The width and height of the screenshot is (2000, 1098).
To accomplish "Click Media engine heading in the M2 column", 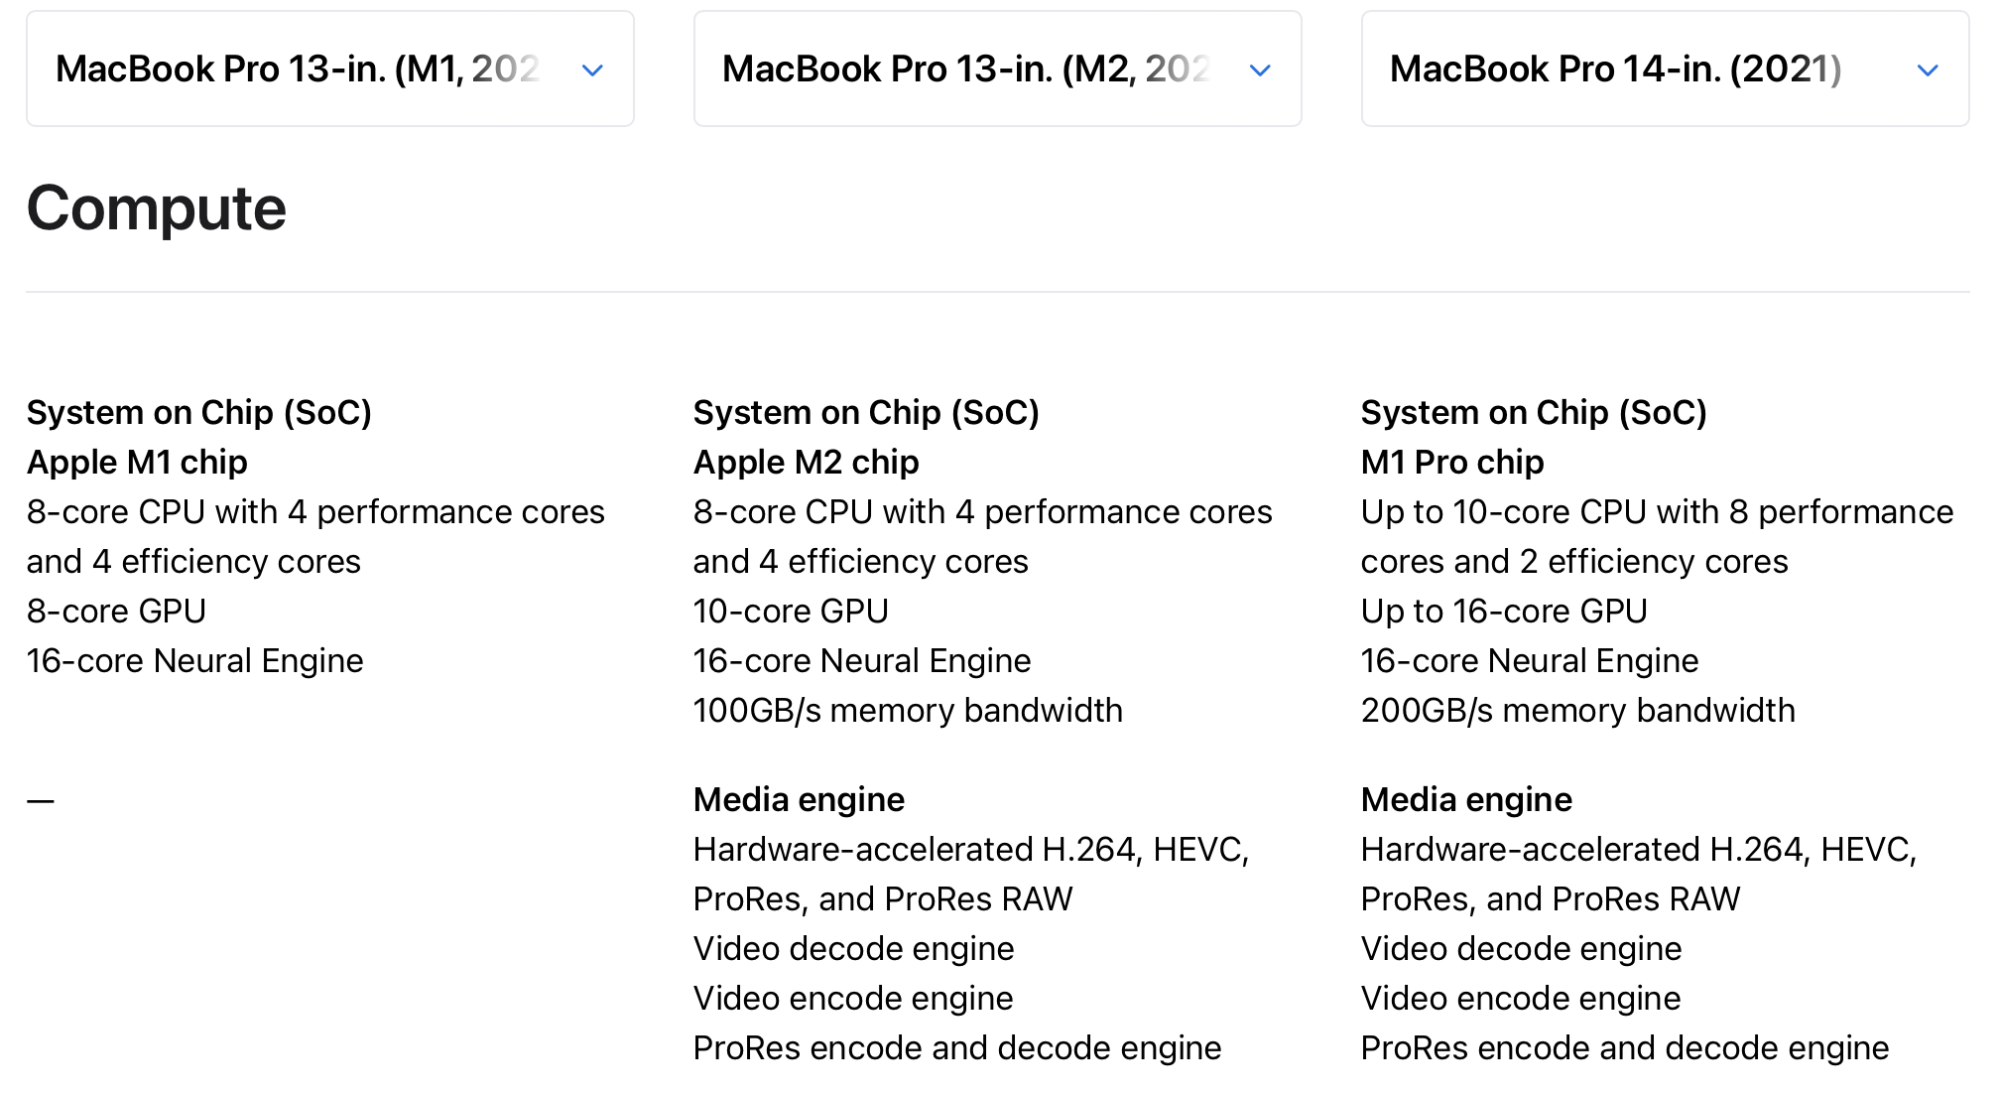I will [x=798, y=799].
